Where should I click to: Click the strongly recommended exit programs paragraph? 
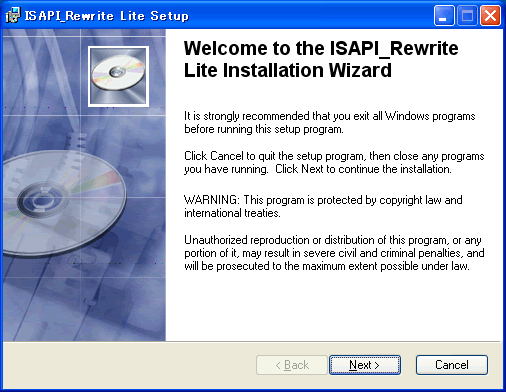330,122
